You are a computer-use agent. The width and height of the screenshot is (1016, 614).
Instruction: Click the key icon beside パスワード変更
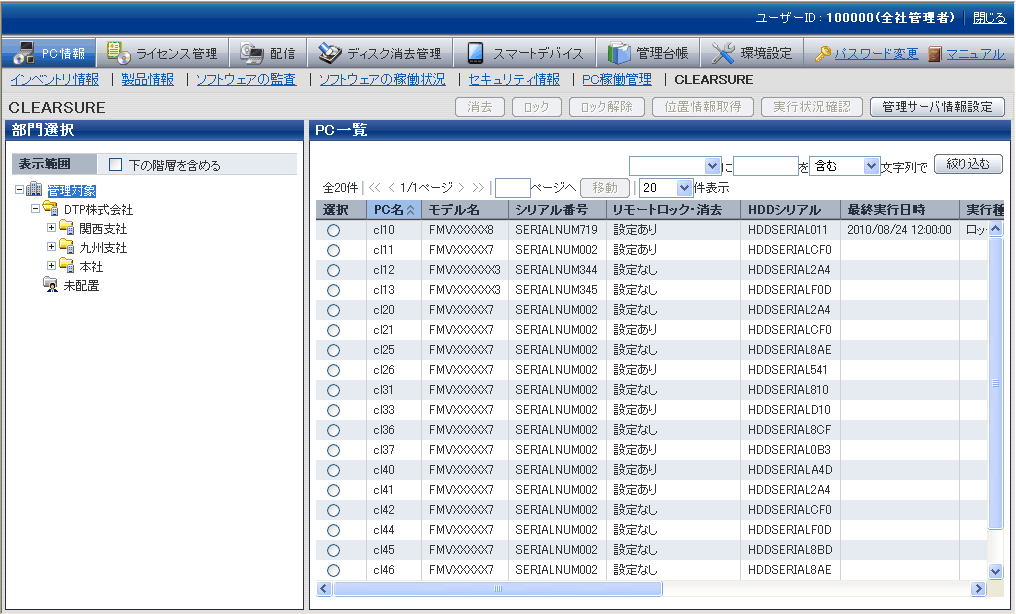(x=823, y=54)
